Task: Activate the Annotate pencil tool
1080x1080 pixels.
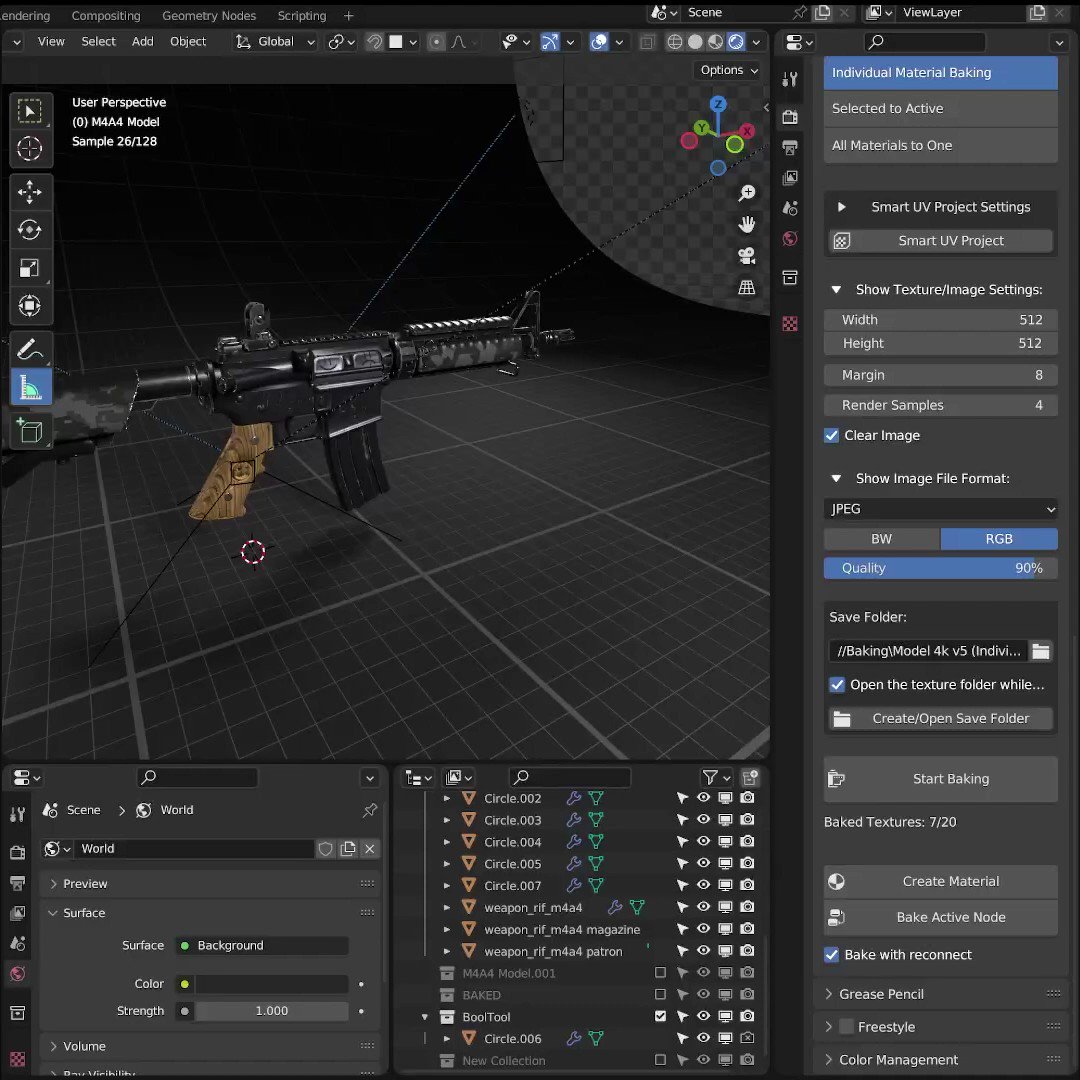Action: point(30,350)
